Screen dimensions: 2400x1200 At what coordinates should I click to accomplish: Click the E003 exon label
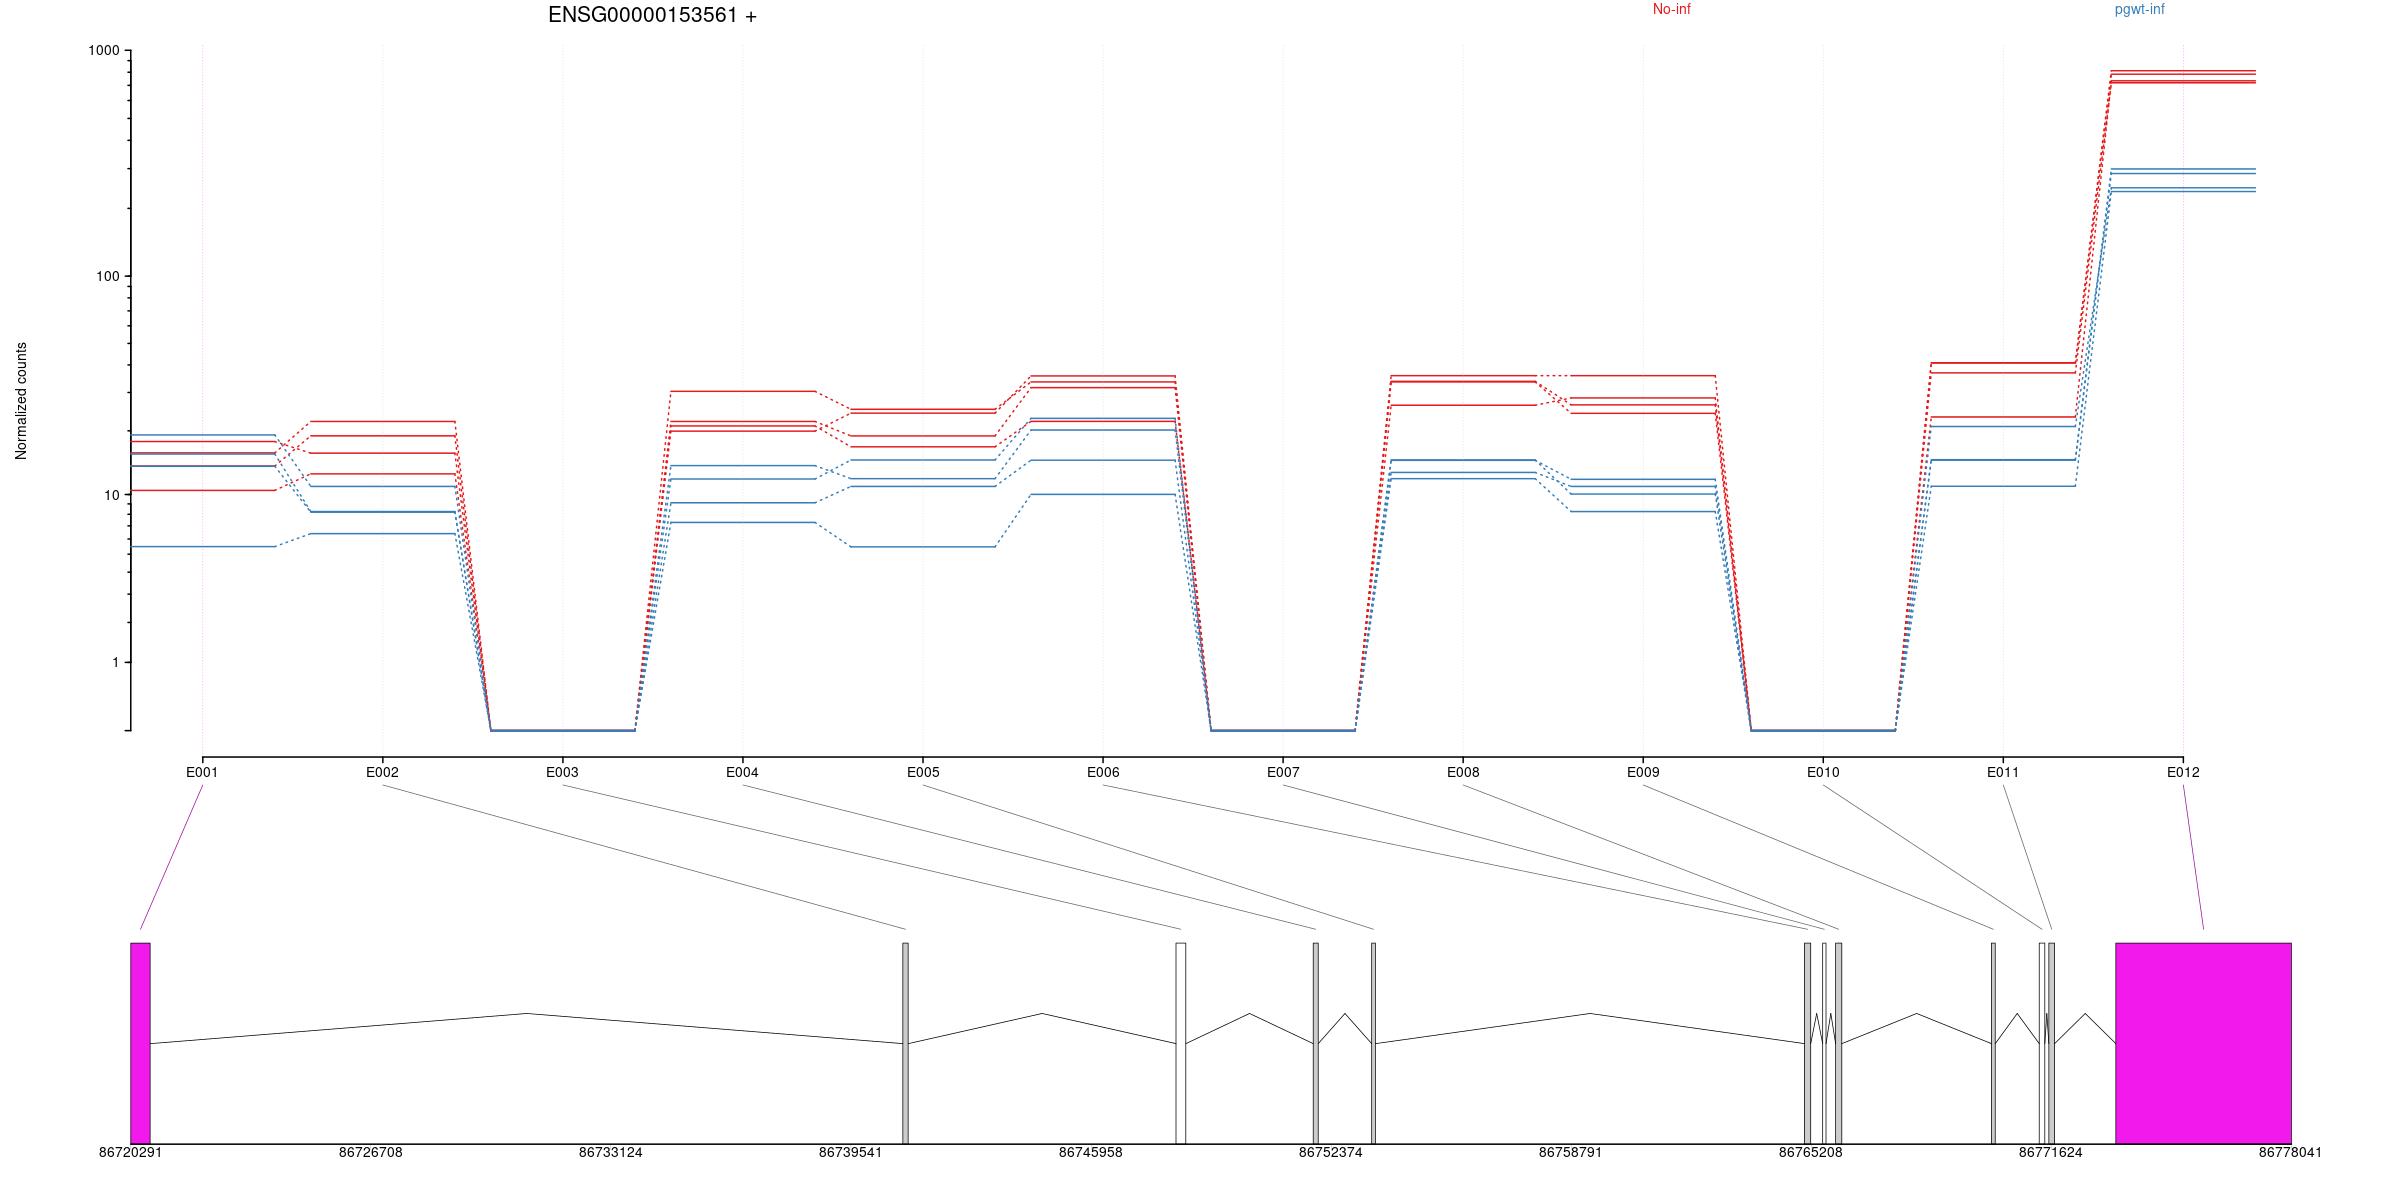pyautogui.click(x=562, y=772)
